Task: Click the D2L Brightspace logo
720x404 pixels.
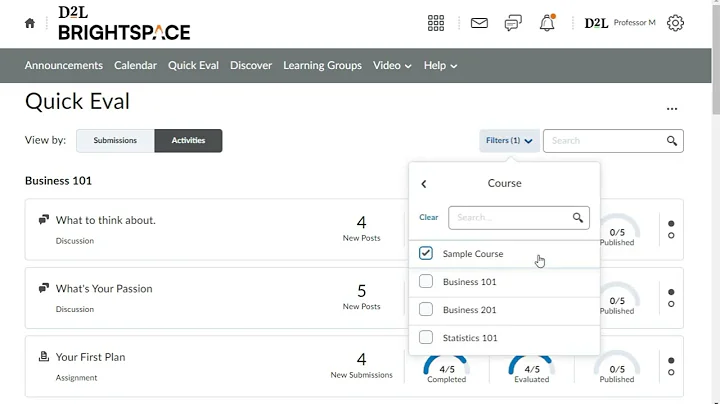Action: point(124,23)
